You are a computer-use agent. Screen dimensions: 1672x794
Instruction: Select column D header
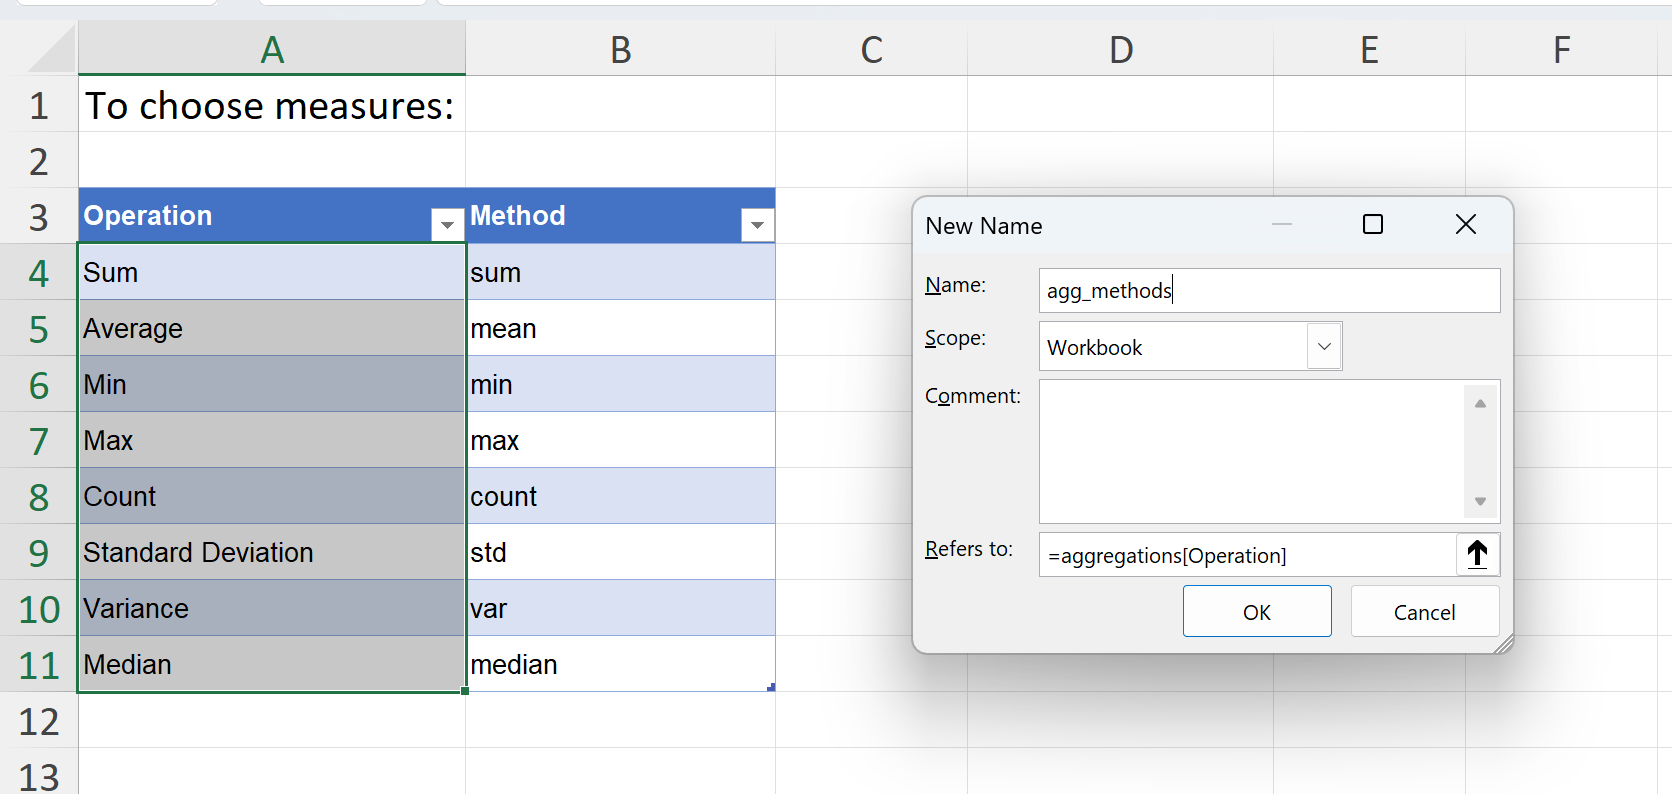point(1120,49)
